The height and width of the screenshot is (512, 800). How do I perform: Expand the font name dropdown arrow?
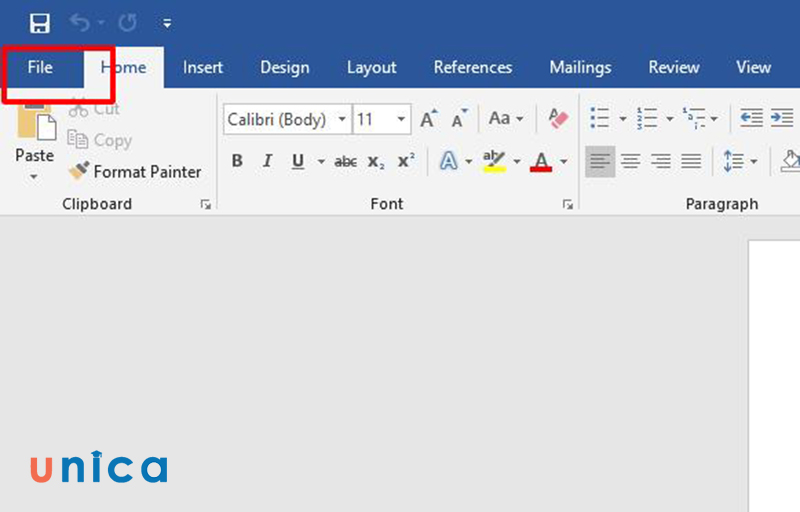pos(342,119)
